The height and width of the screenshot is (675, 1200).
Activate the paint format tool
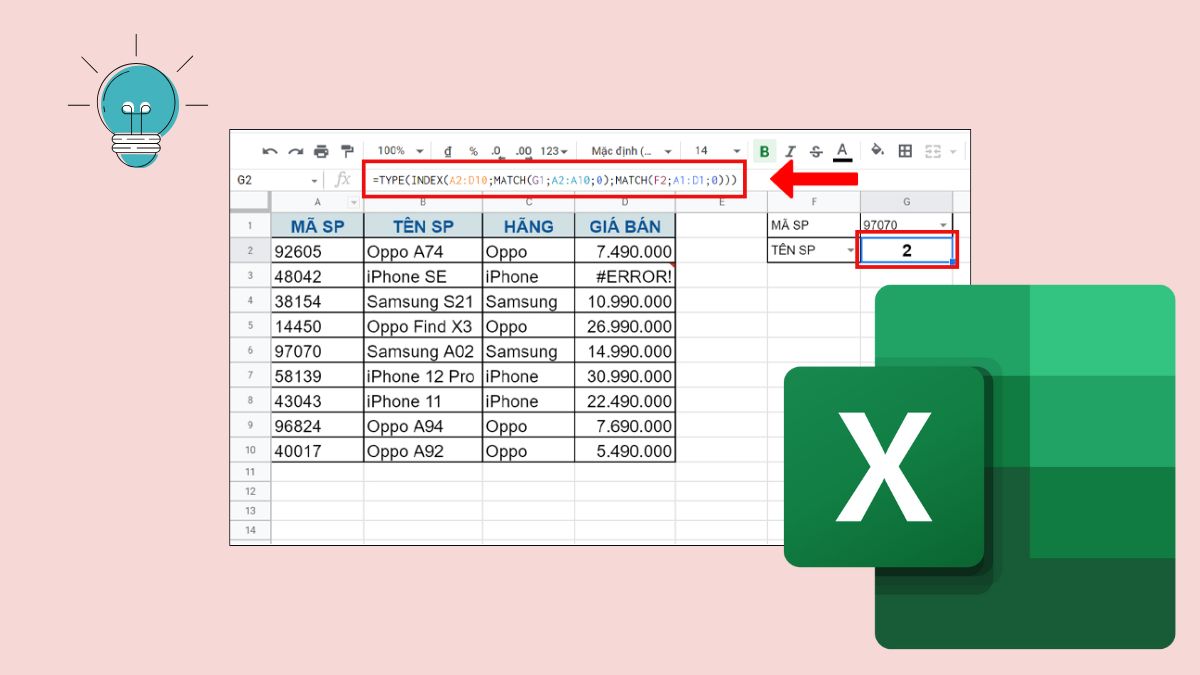[x=347, y=151]
